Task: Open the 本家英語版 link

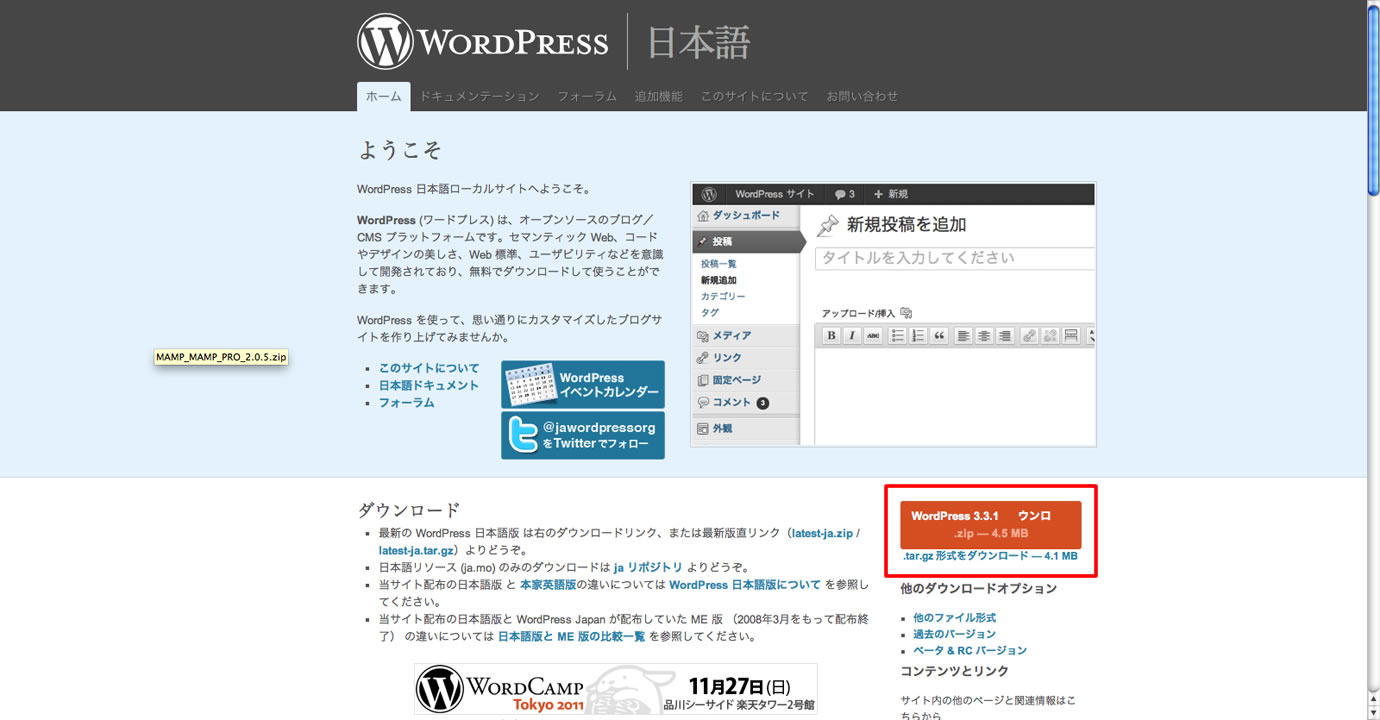Action: pos(548,584)
